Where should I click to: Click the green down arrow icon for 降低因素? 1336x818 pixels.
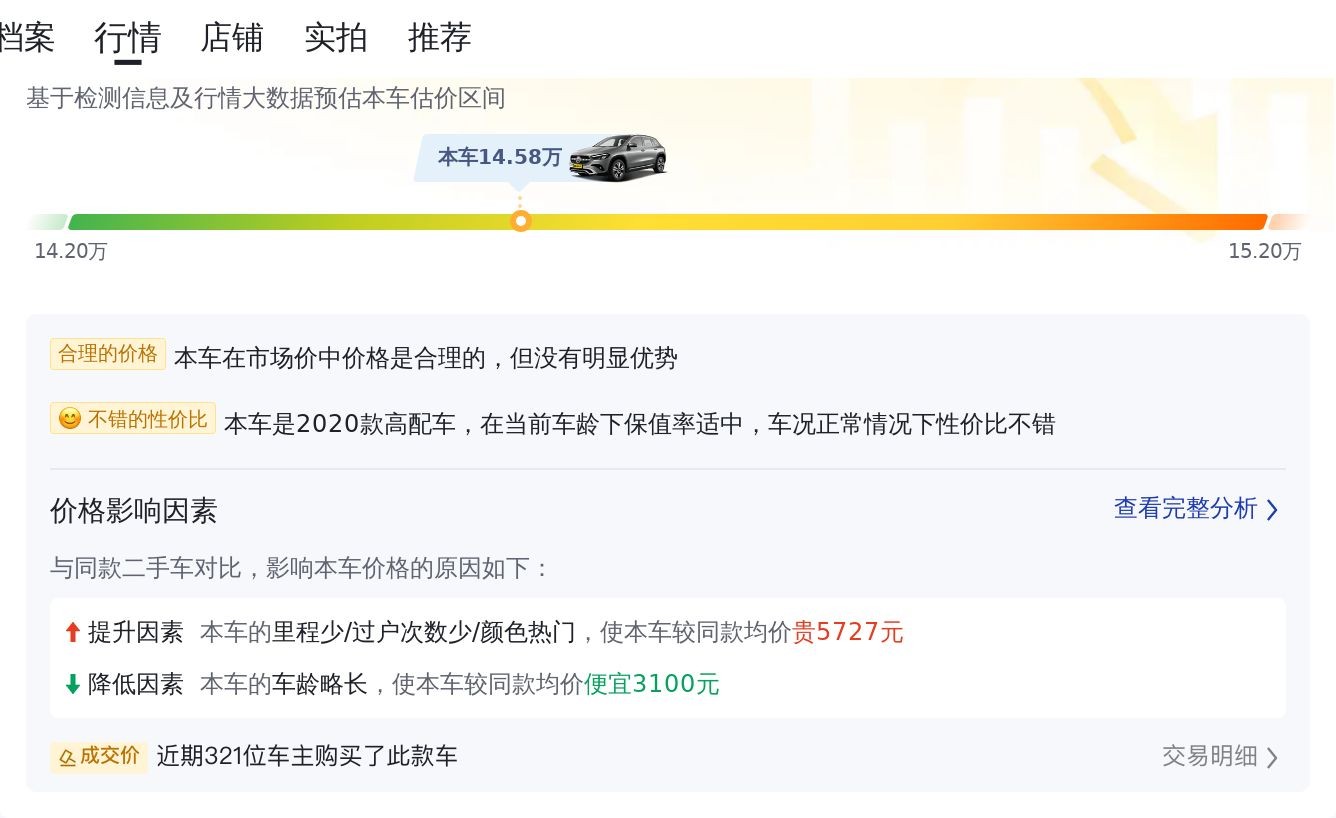coord(72,684)
